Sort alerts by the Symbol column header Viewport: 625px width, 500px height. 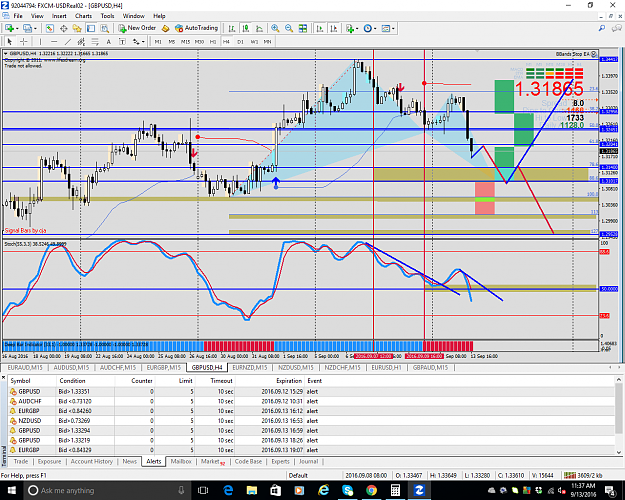click(20, 381)
